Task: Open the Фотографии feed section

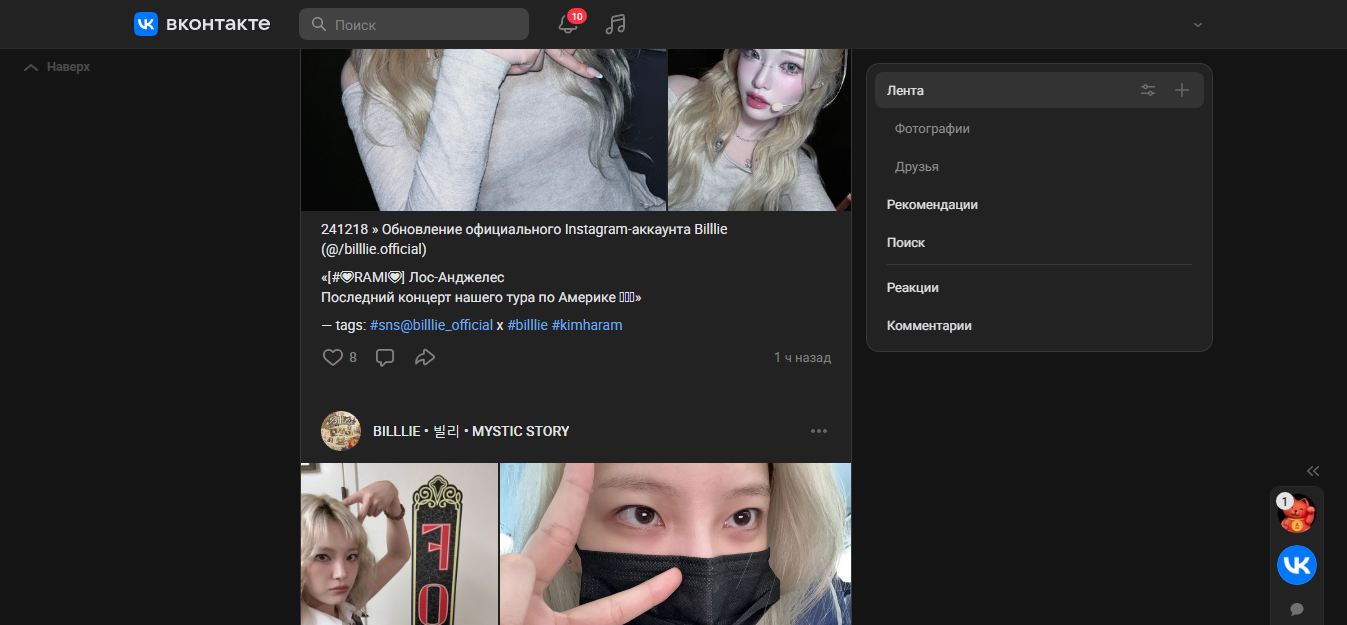Action: point(932,128)
